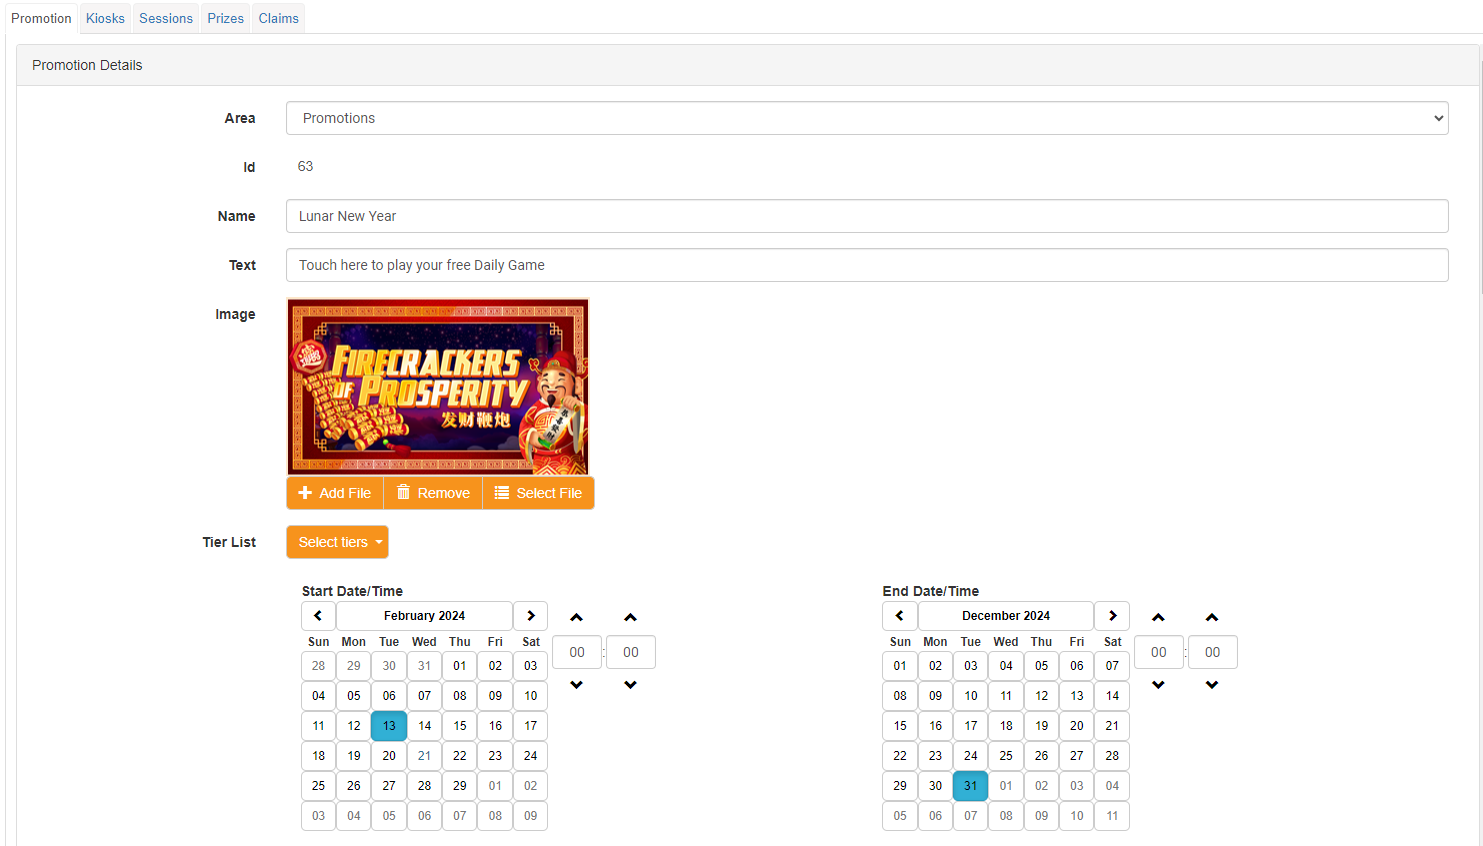The height and width of the screenshot is (846, 1483).
Task: Select December 25 in End Date calendar
Action: pos(1006,756)
